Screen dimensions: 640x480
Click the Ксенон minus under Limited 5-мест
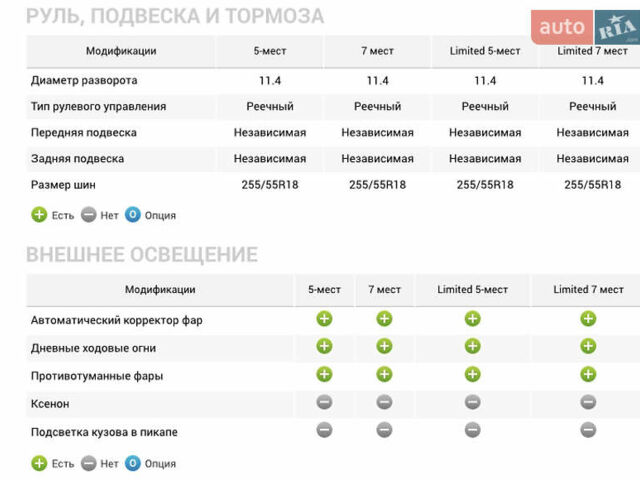[473, 402]
